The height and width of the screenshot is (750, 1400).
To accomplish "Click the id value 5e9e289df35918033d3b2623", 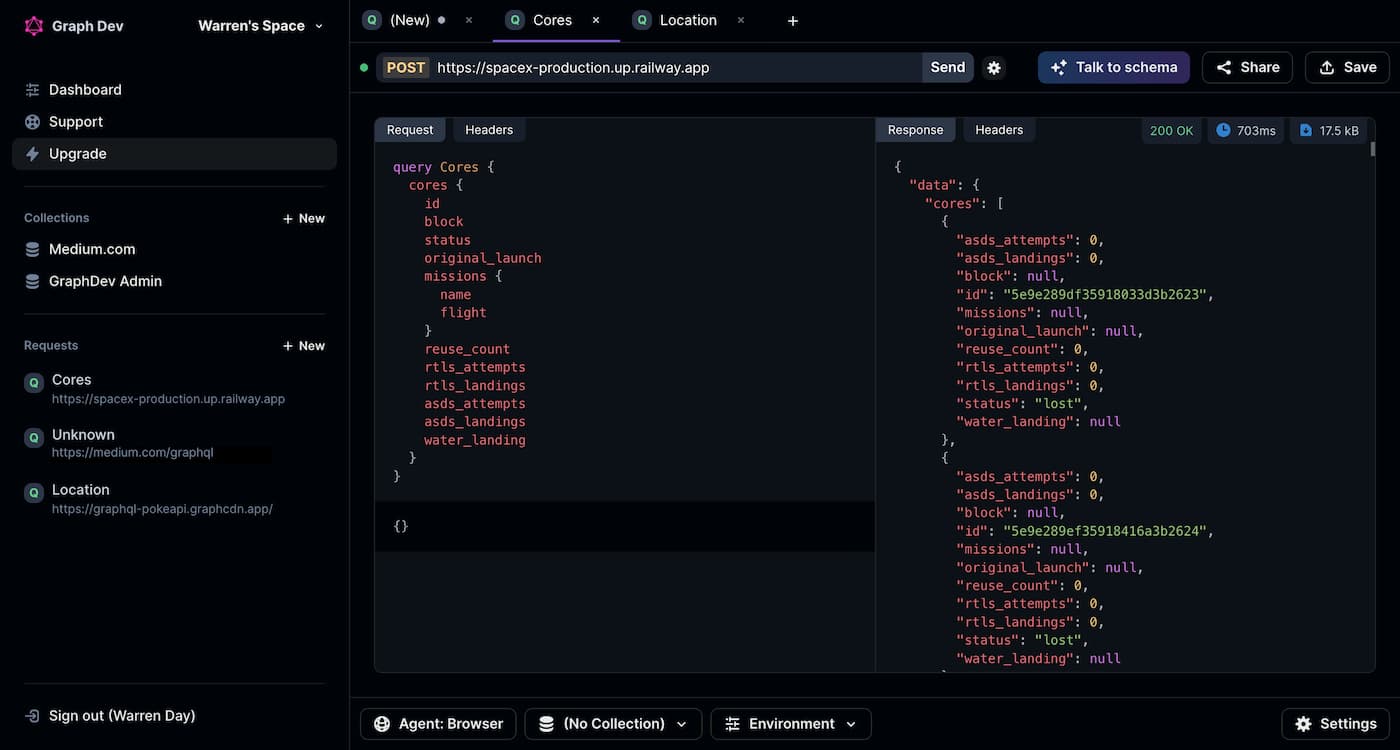I will click(1107, 295).
